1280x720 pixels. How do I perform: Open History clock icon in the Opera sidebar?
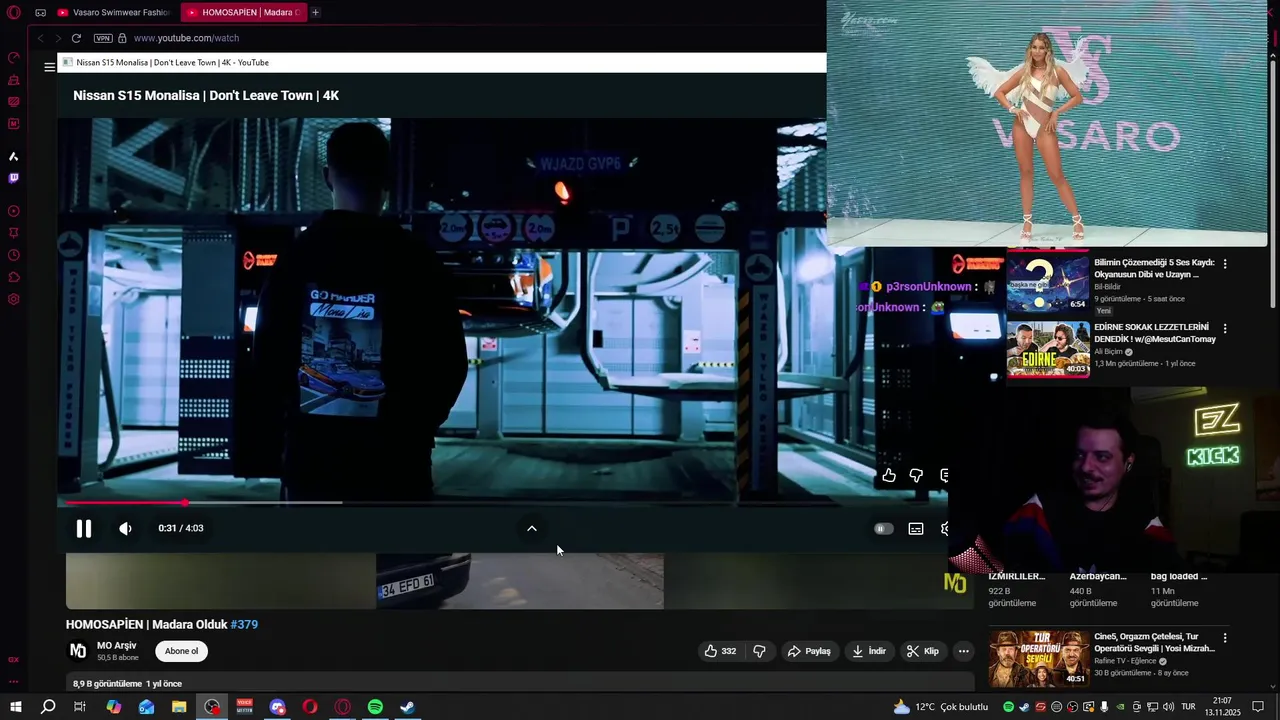pos(14,254)
